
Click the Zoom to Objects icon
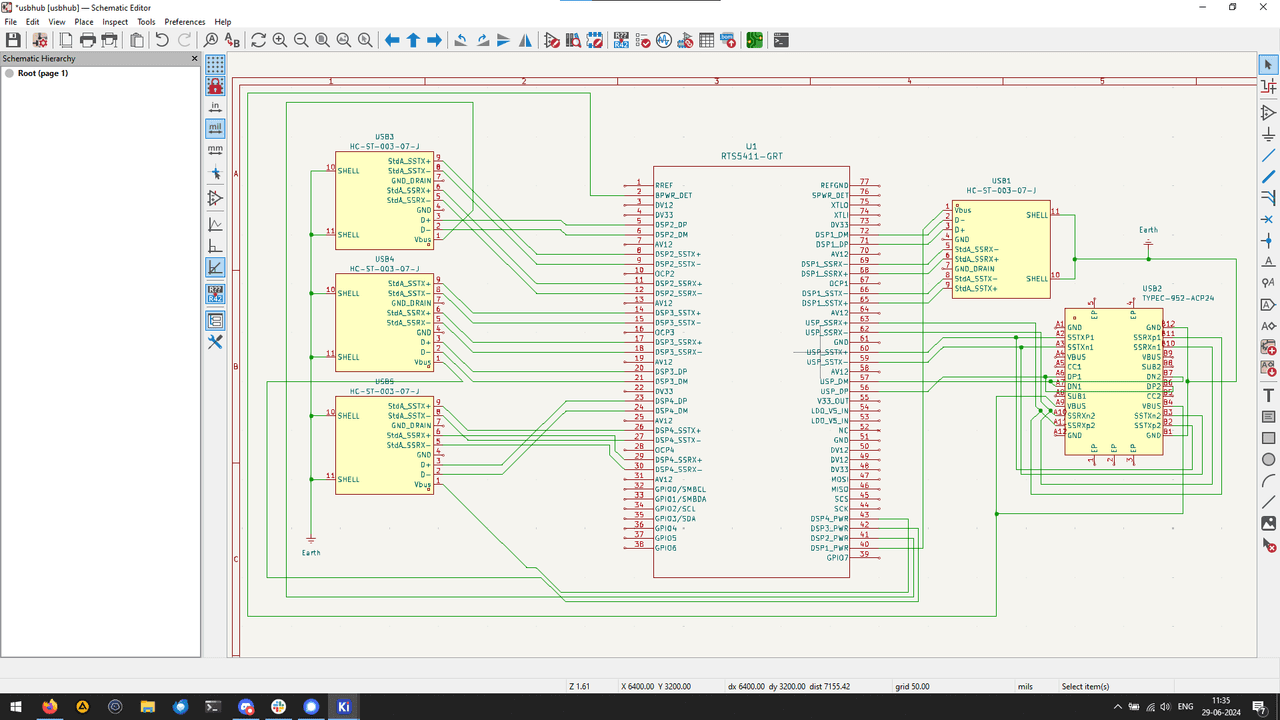(x=344, y=40)
